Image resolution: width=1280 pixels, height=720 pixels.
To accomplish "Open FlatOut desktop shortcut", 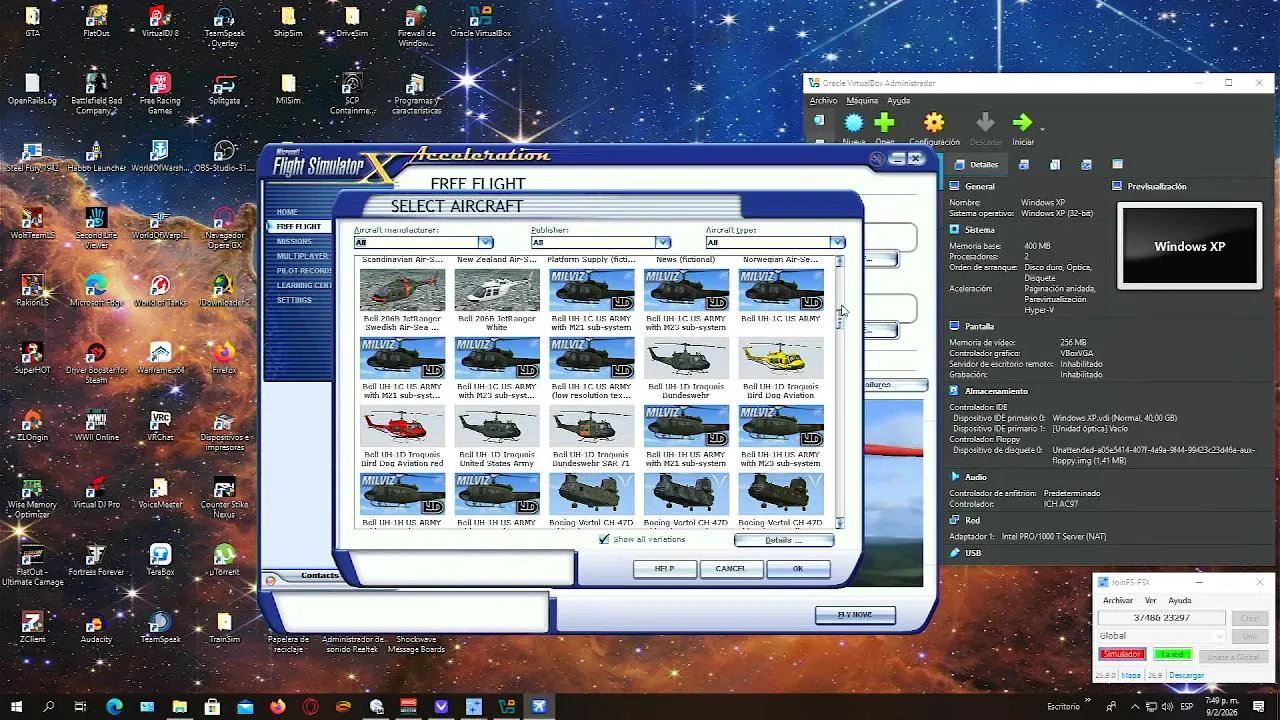I will point(96,22).
